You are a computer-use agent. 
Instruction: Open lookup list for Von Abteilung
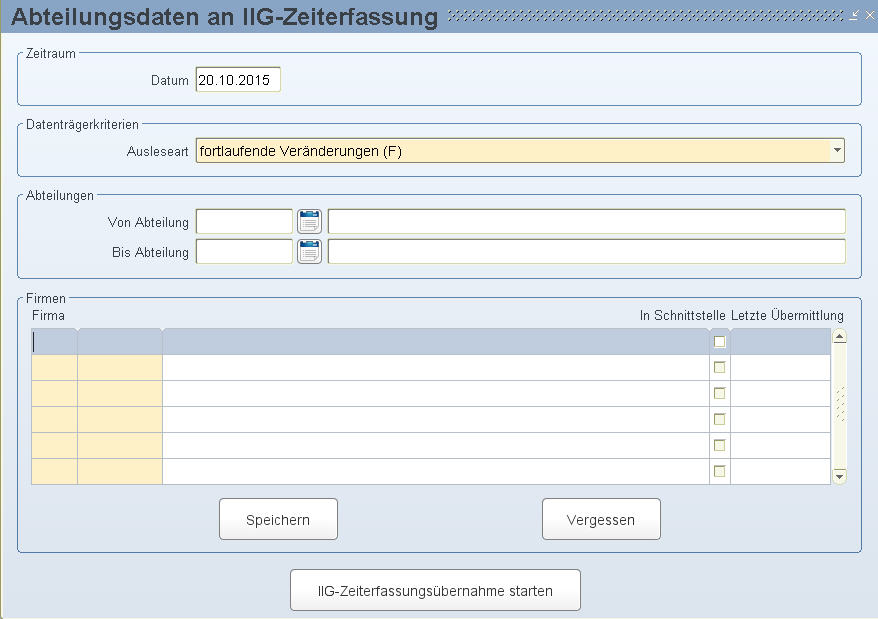[x=309, y=221]
